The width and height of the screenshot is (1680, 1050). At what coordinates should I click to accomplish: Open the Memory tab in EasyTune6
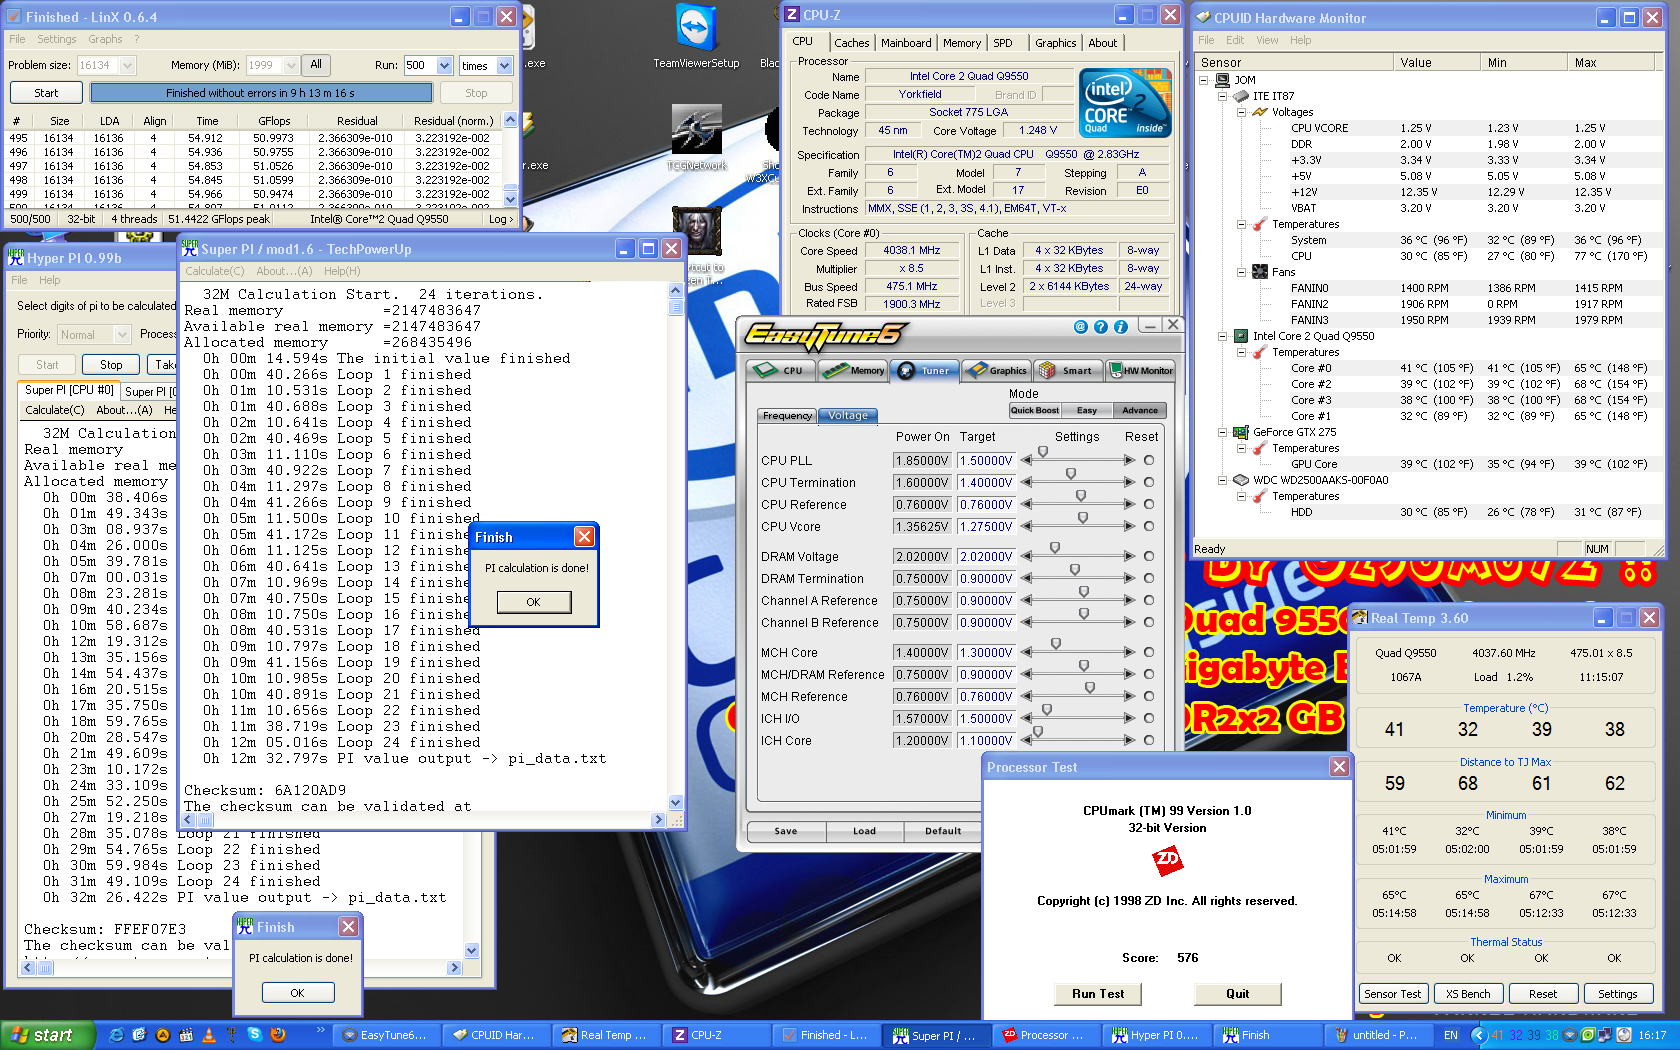(x=853, y=370)
